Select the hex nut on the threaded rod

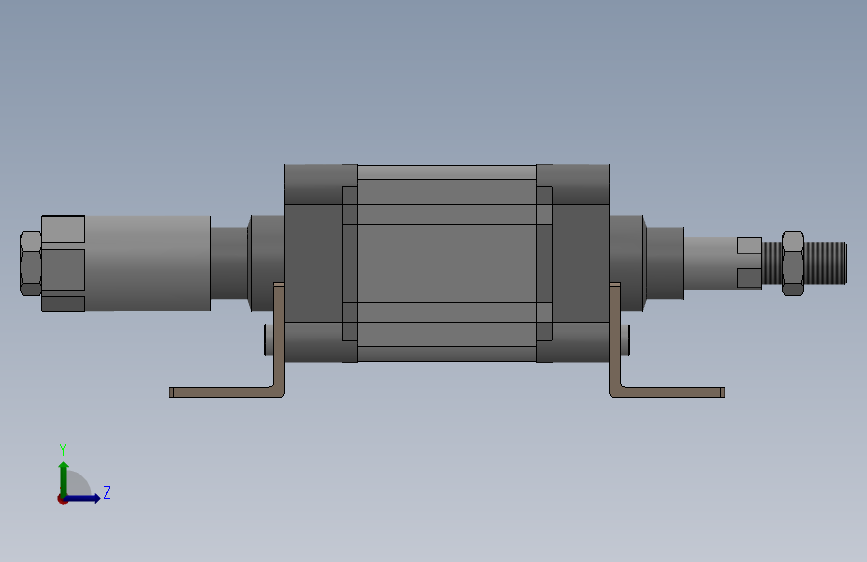[x=793, y=263]
